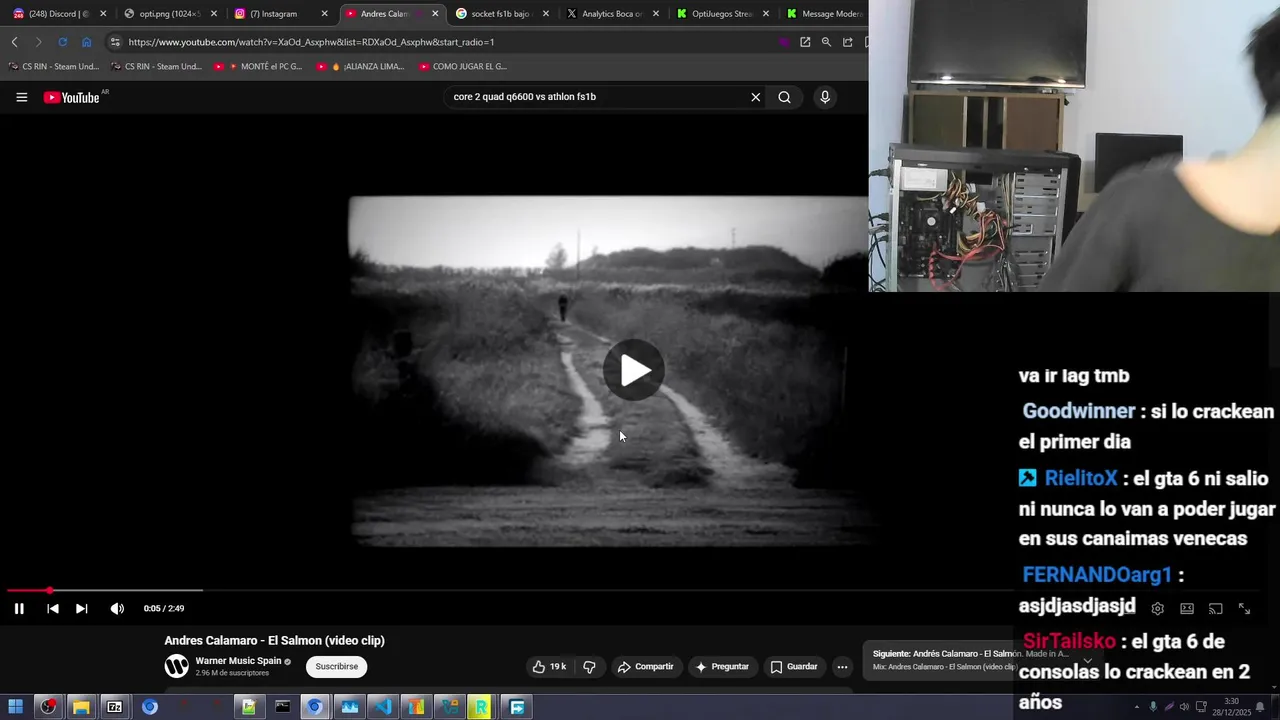Open the browser zoom magnifier icon

826,42
